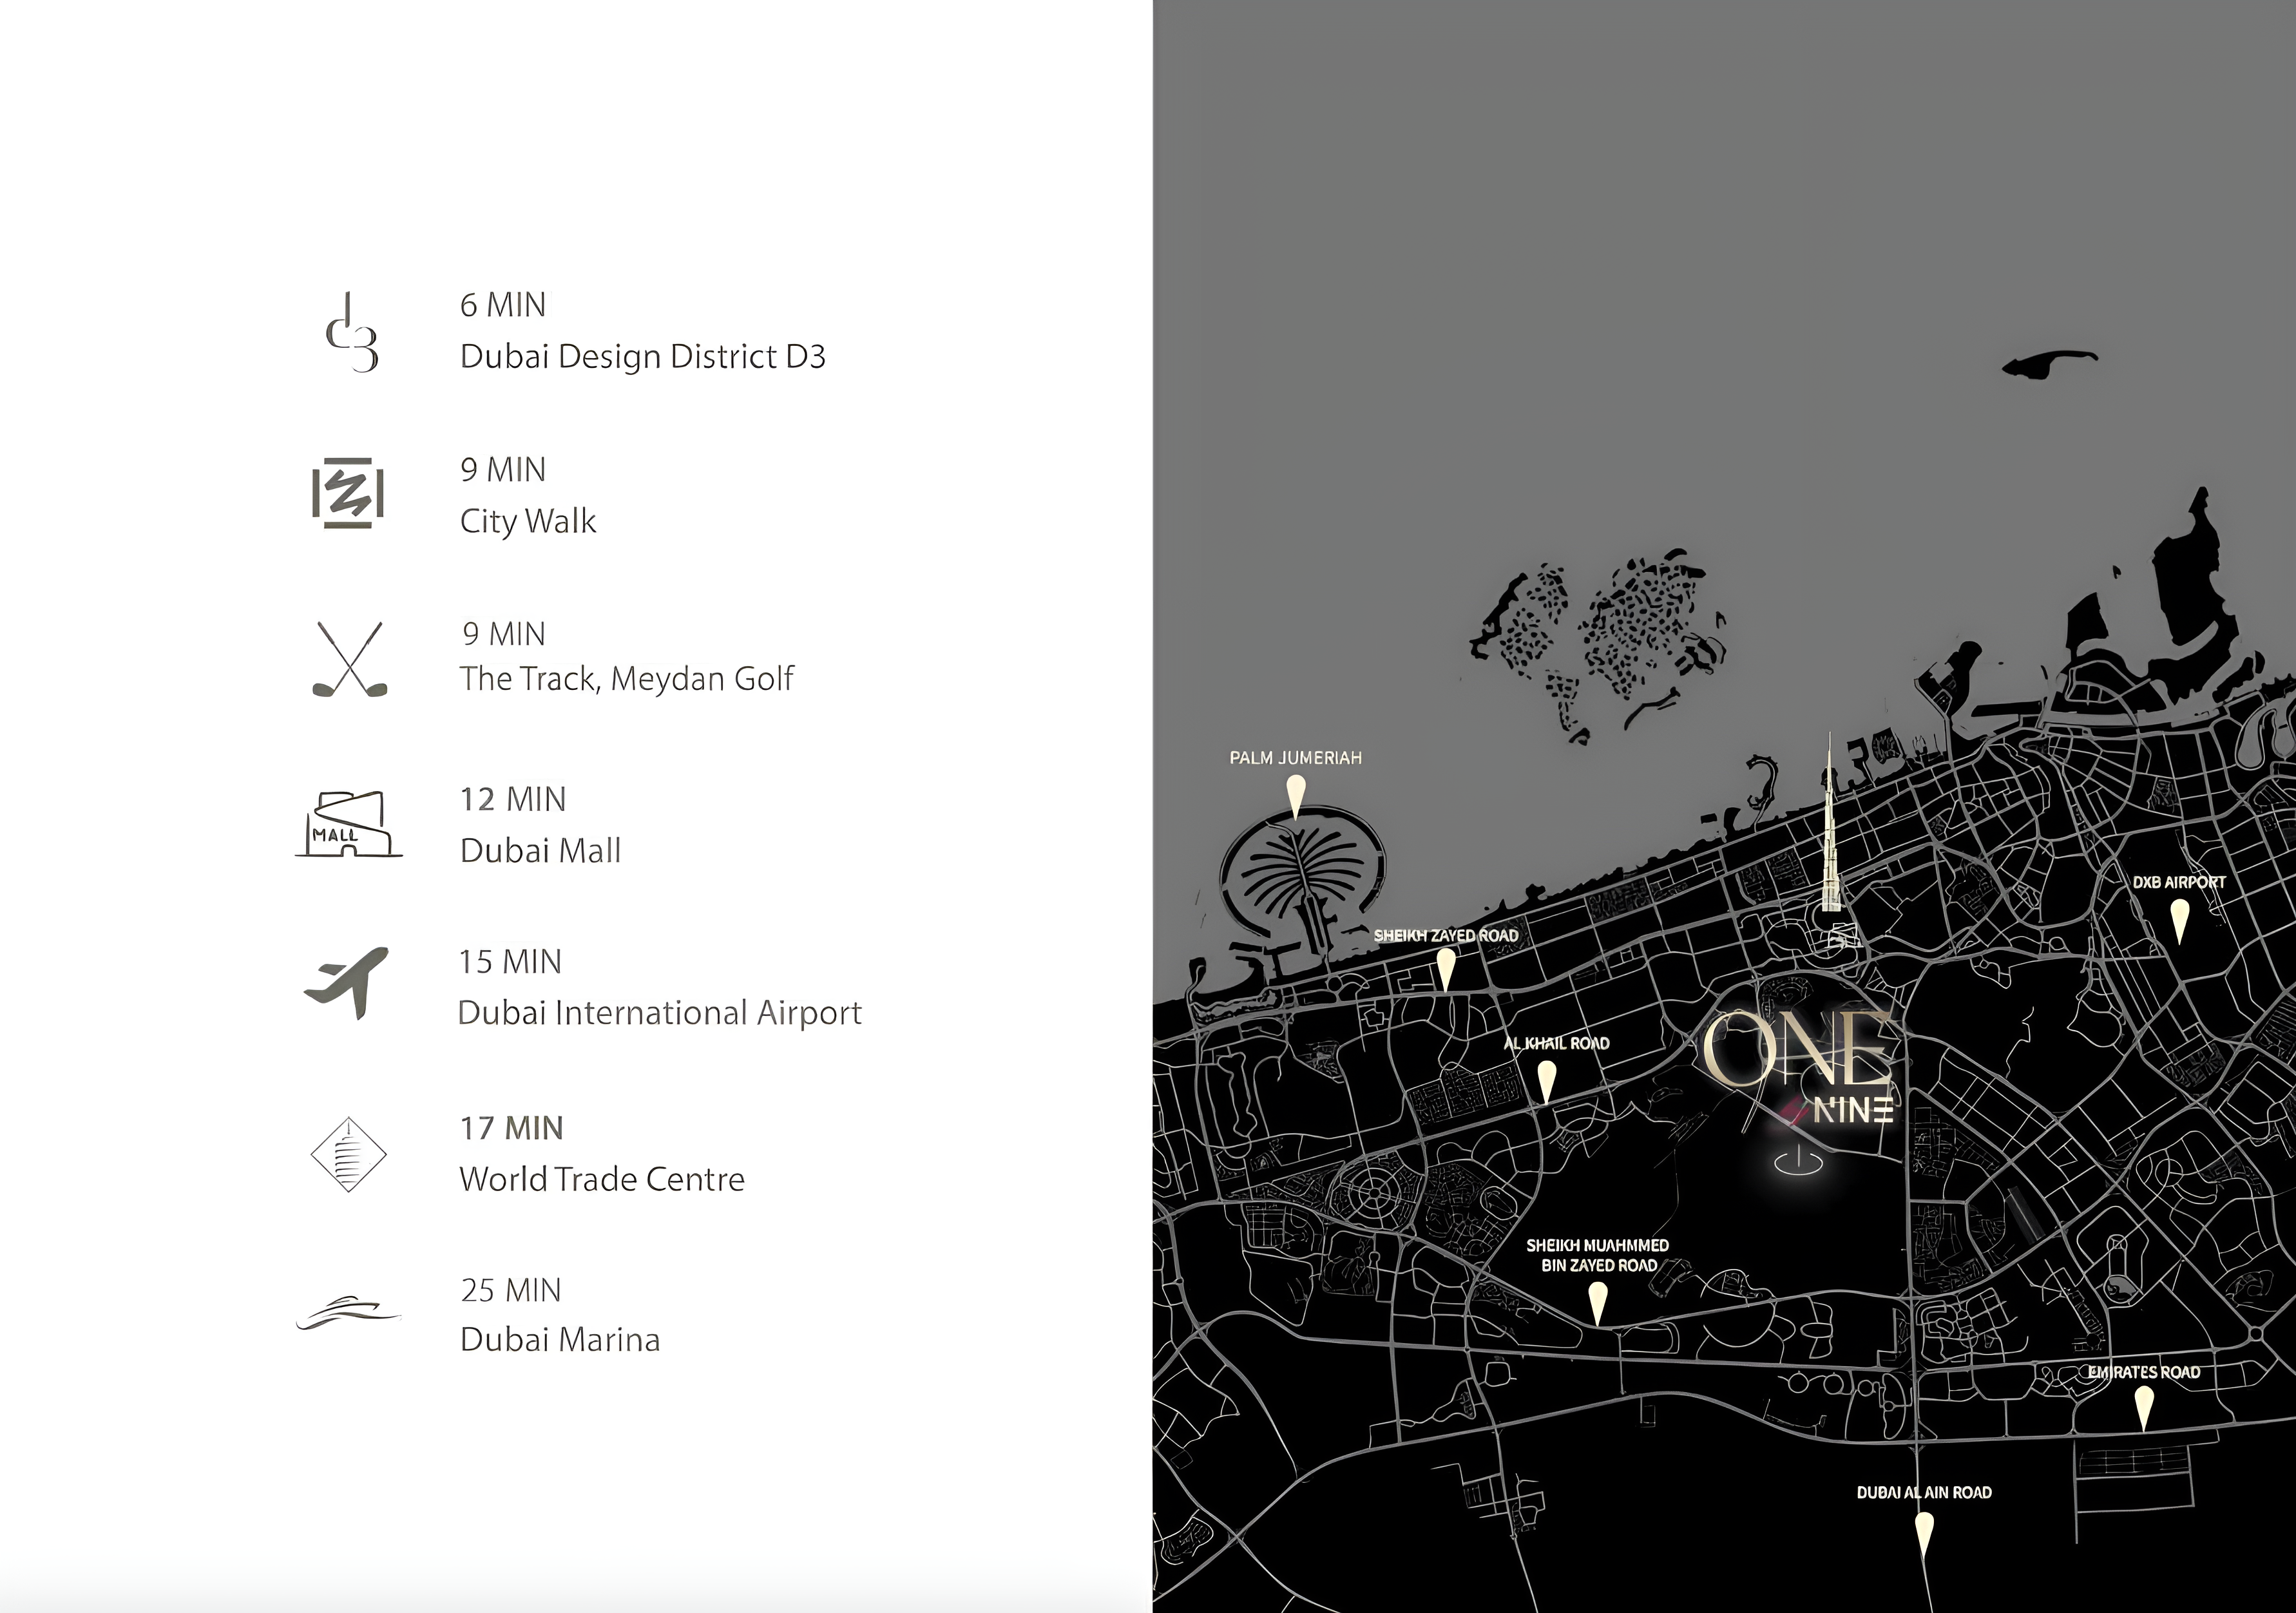The width and height of the screenshot is (2296, 1613).
Task: Click the Dubai Design District D3 text
Action: pos(642,357)
